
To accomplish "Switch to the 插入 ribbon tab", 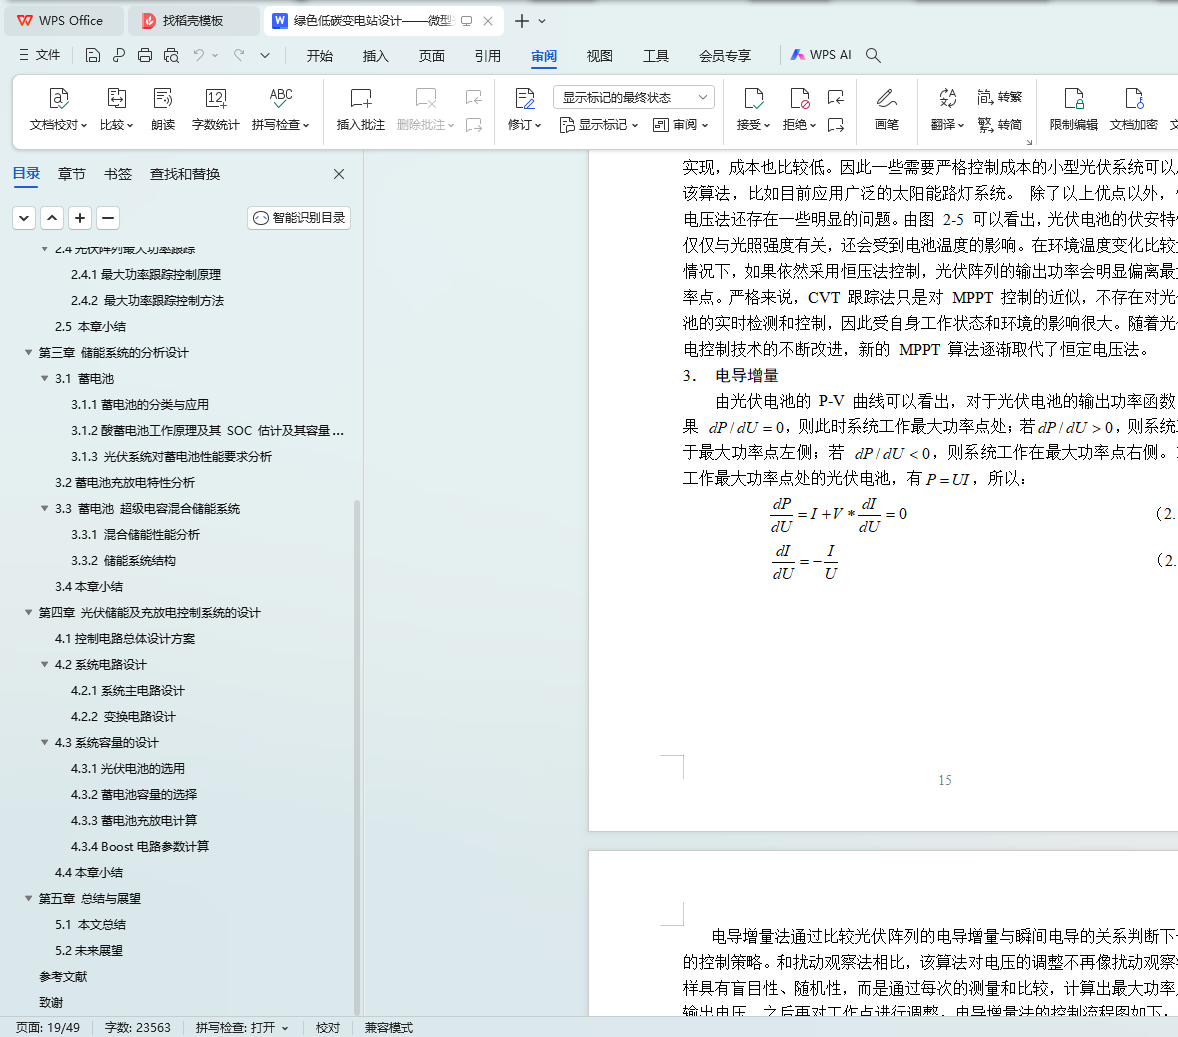I will (375, 56).
